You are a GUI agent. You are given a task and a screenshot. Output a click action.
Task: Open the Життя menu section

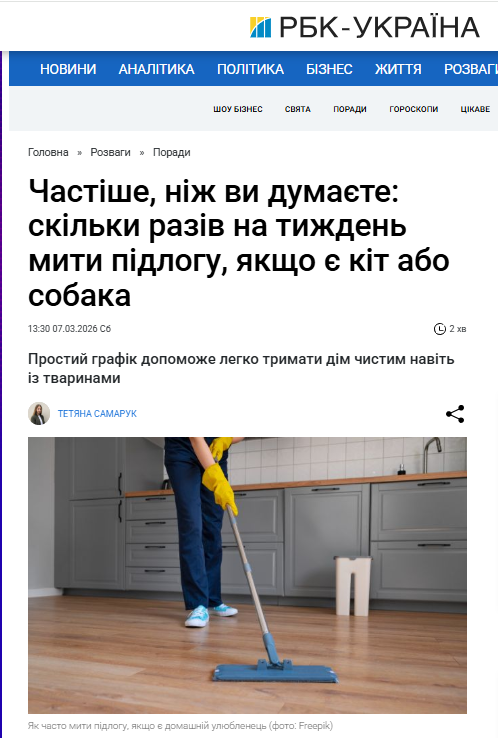pyautogui.click(x=398, y=69)
